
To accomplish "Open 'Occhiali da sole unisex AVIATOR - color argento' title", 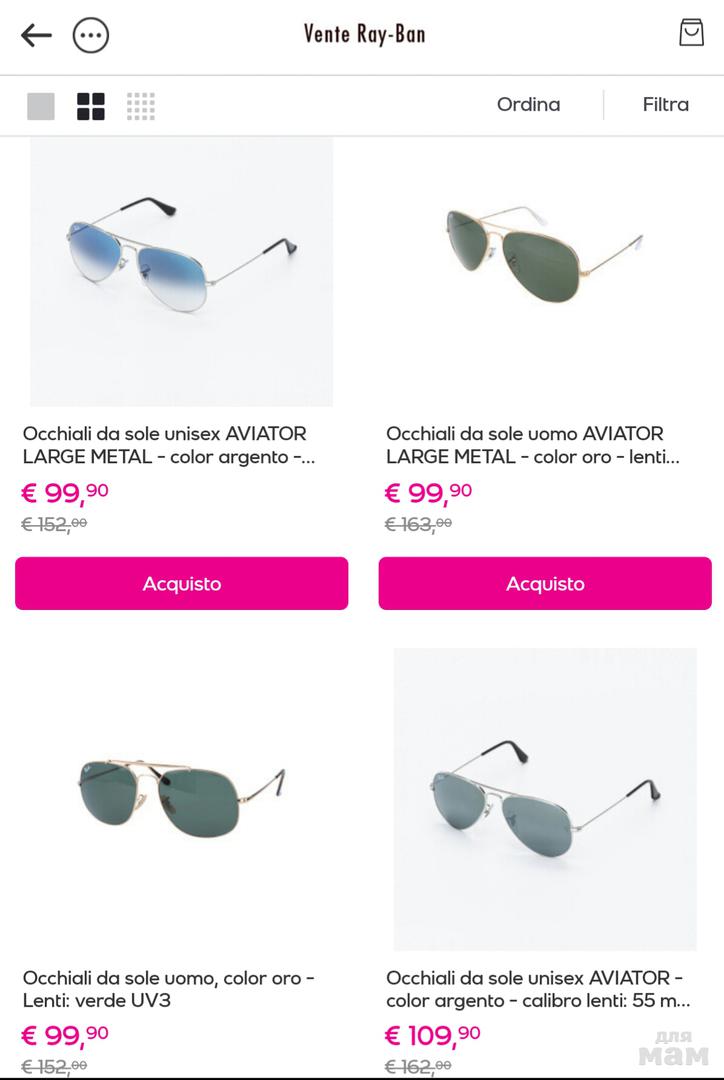I will pyautogui.click(x=538, y=989).
